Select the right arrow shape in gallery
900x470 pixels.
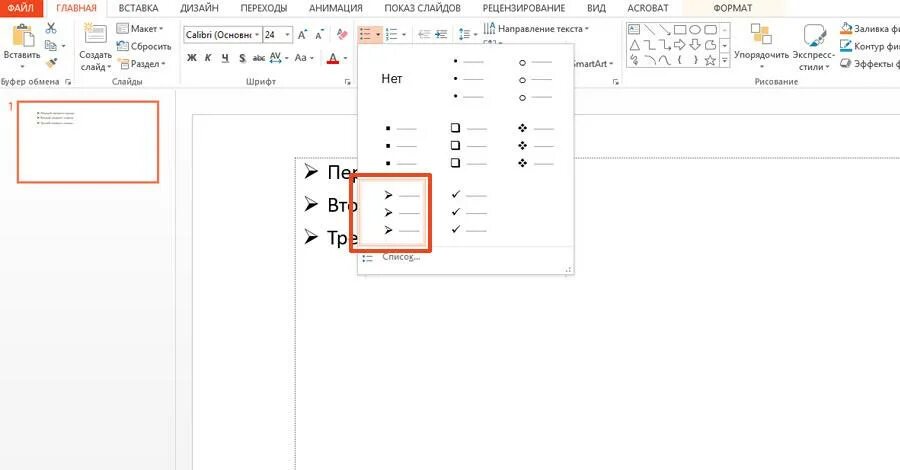coord(680,45)
